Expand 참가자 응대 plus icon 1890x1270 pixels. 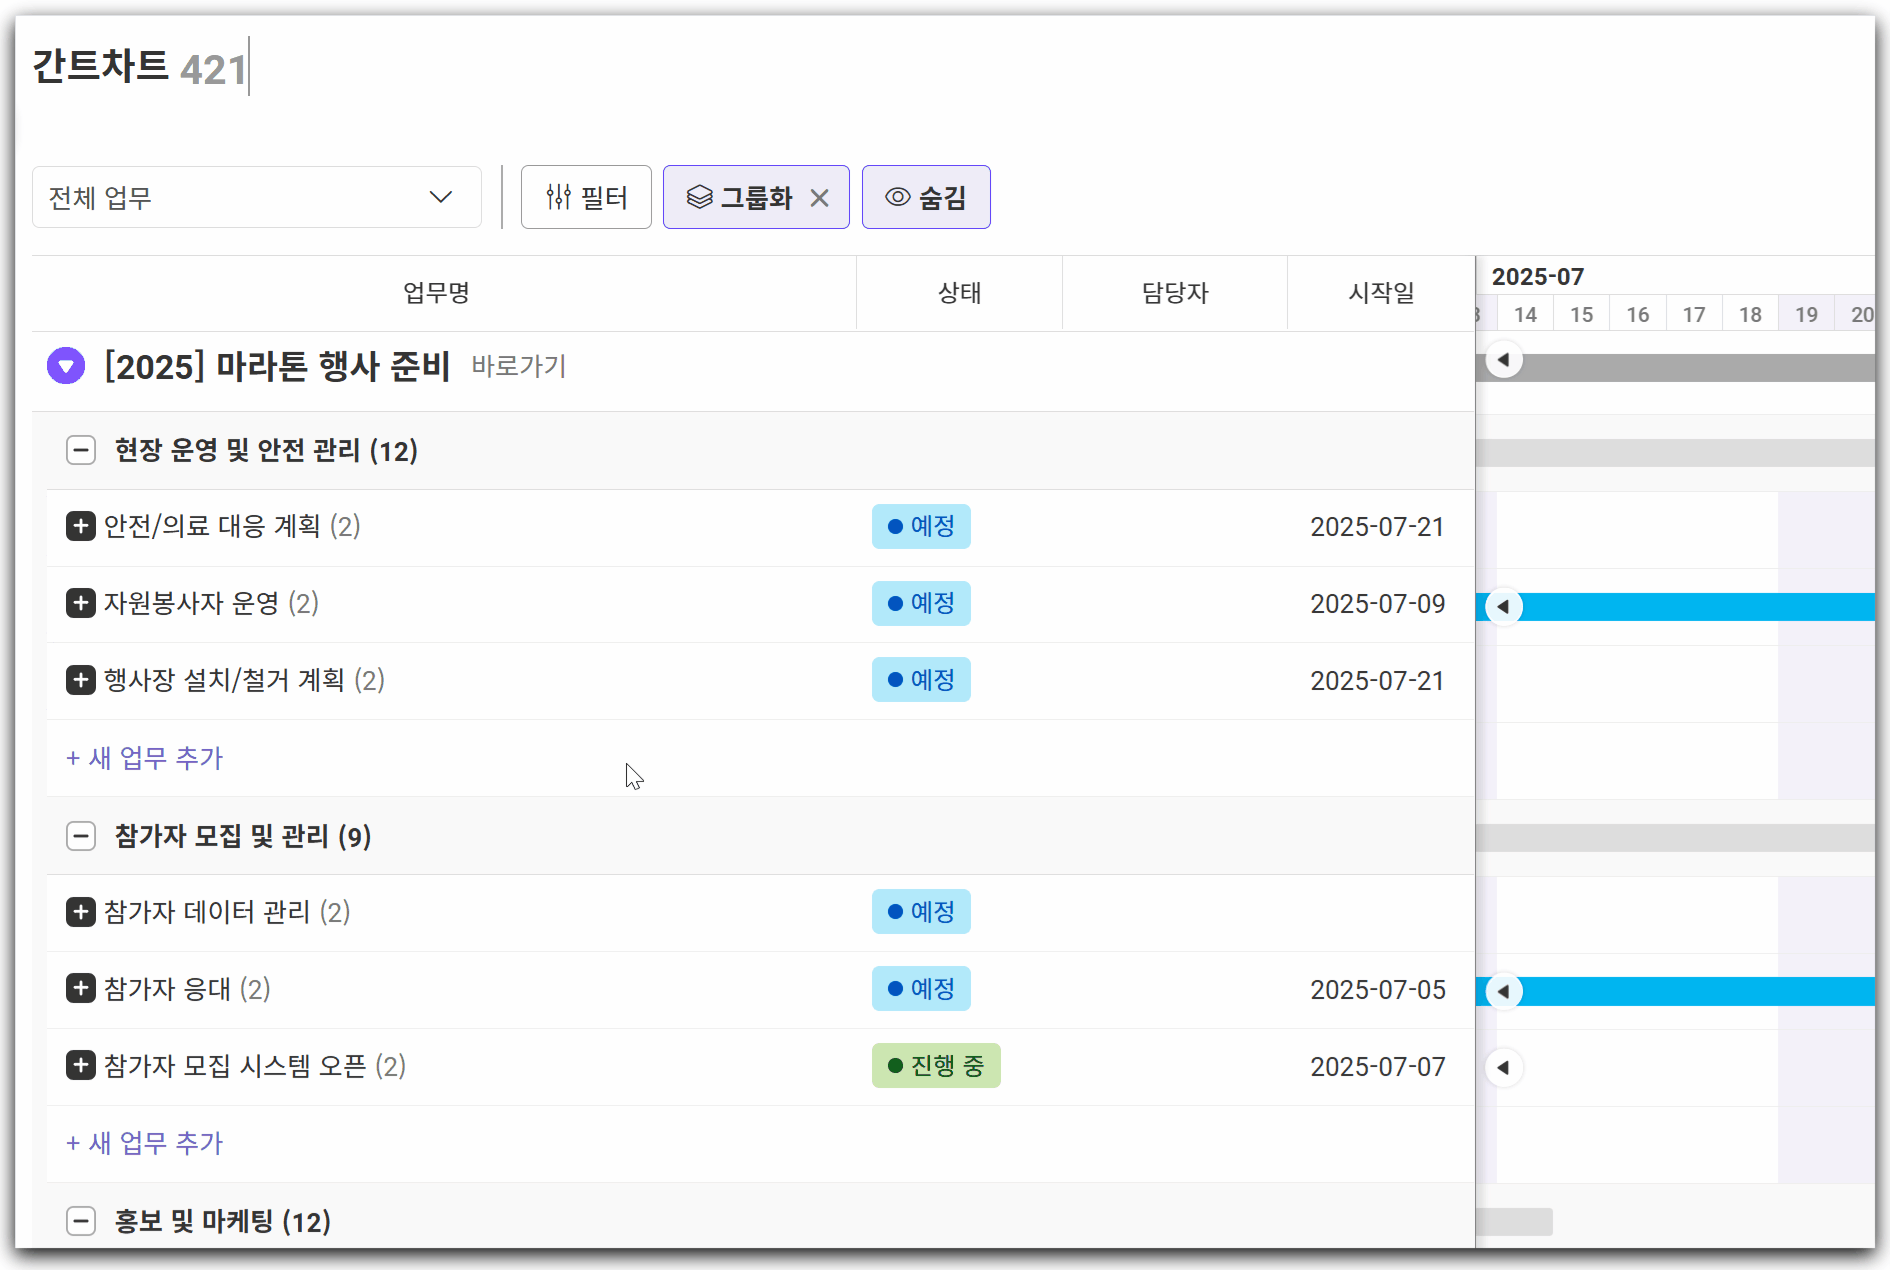[x=81, y=989]
